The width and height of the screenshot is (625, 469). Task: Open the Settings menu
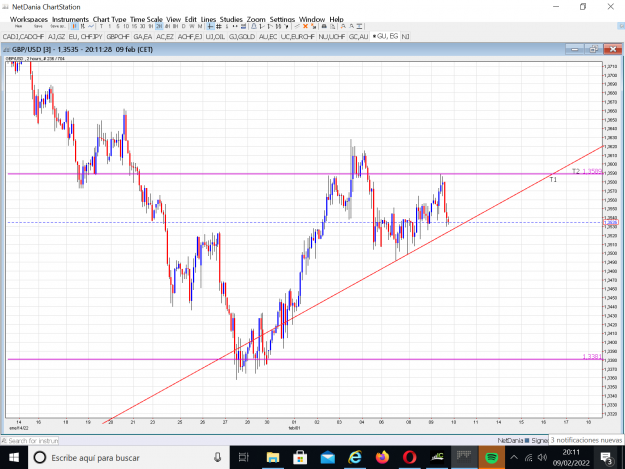(282, 19)
